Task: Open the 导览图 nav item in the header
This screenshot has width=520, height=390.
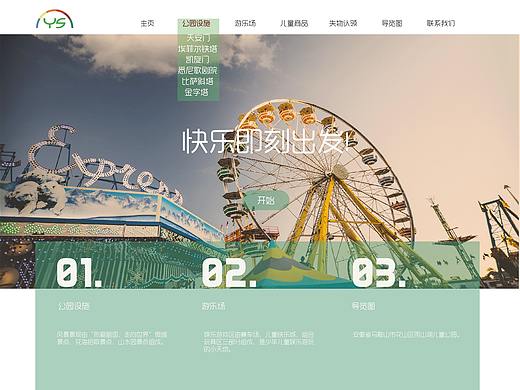Action: pyautogui.click(x=392, y=23)
